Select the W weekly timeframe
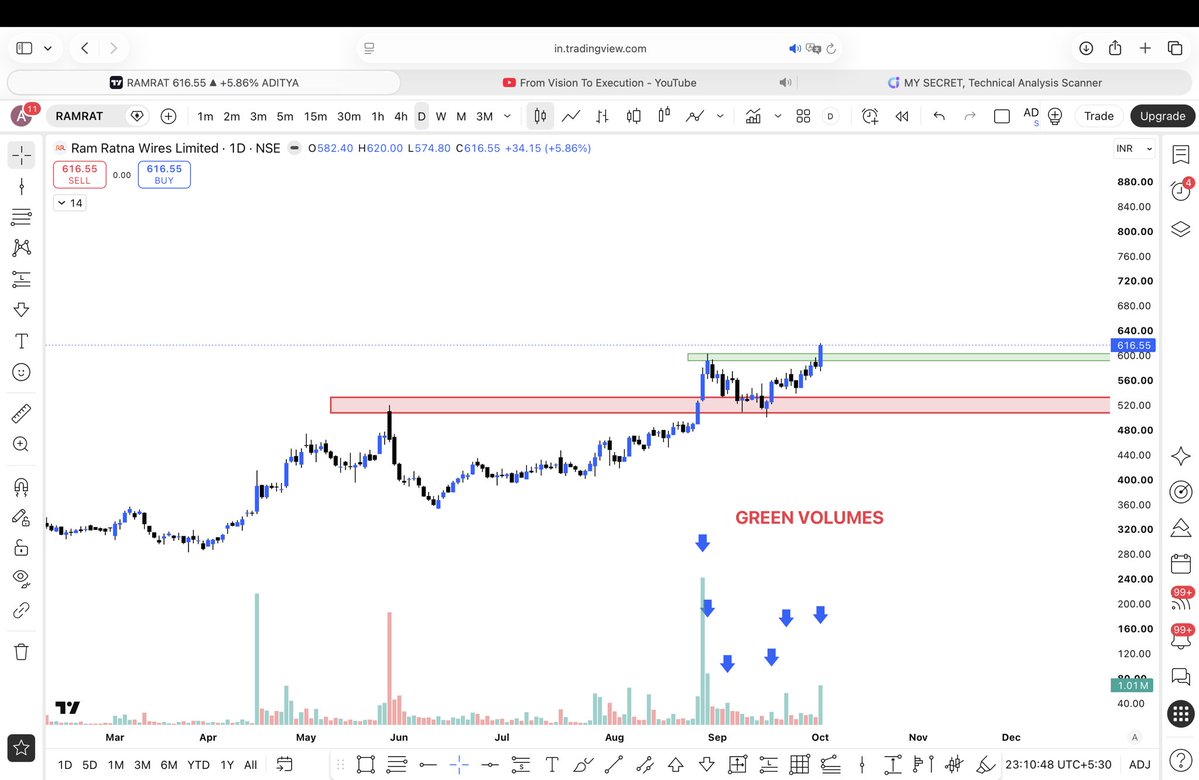Screen dimensions: 1199x780 click(441, 116)
